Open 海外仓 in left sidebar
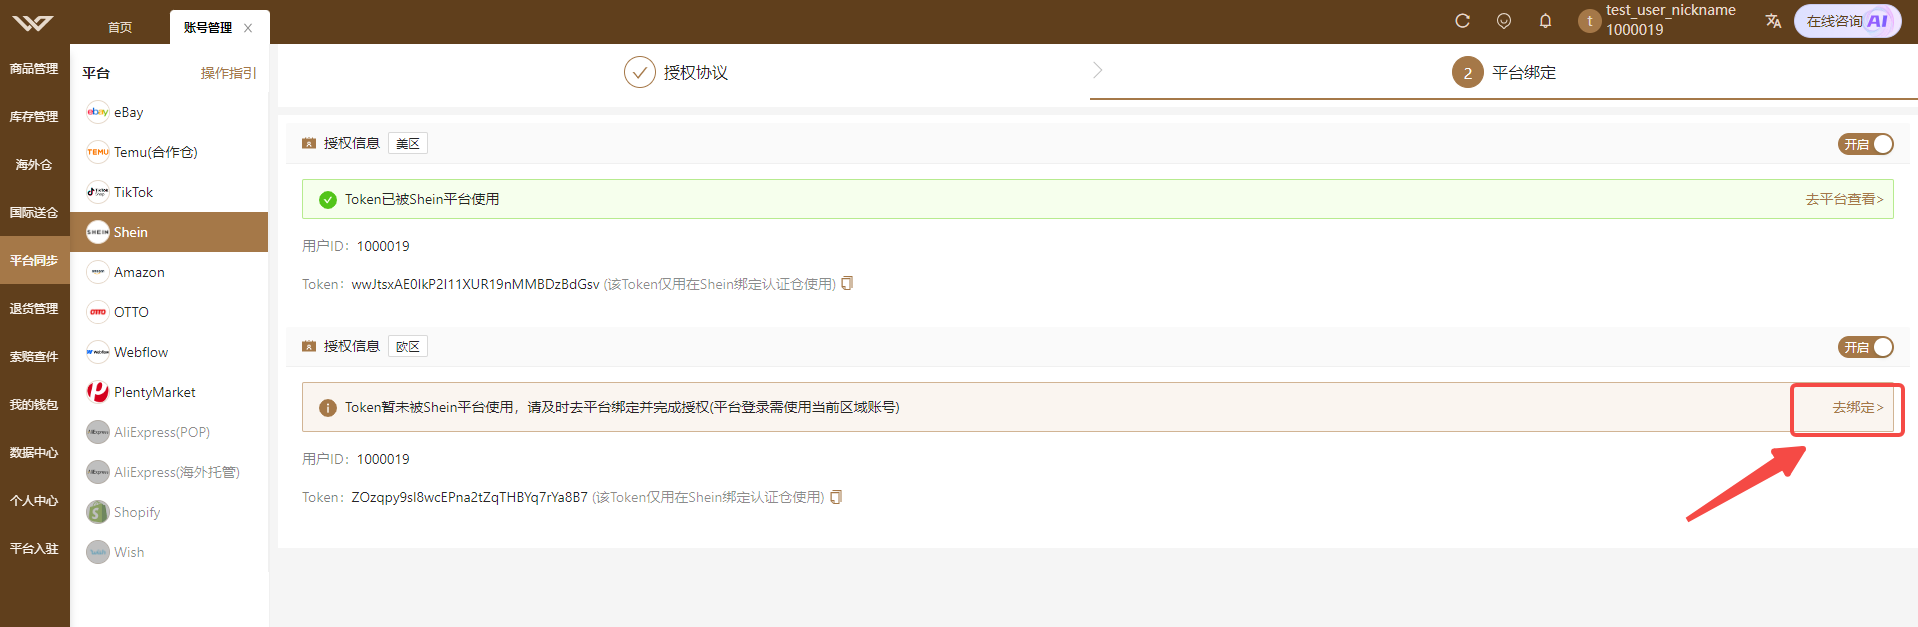The height and width of the screenshot is (627, 1918). coord(34,165)
